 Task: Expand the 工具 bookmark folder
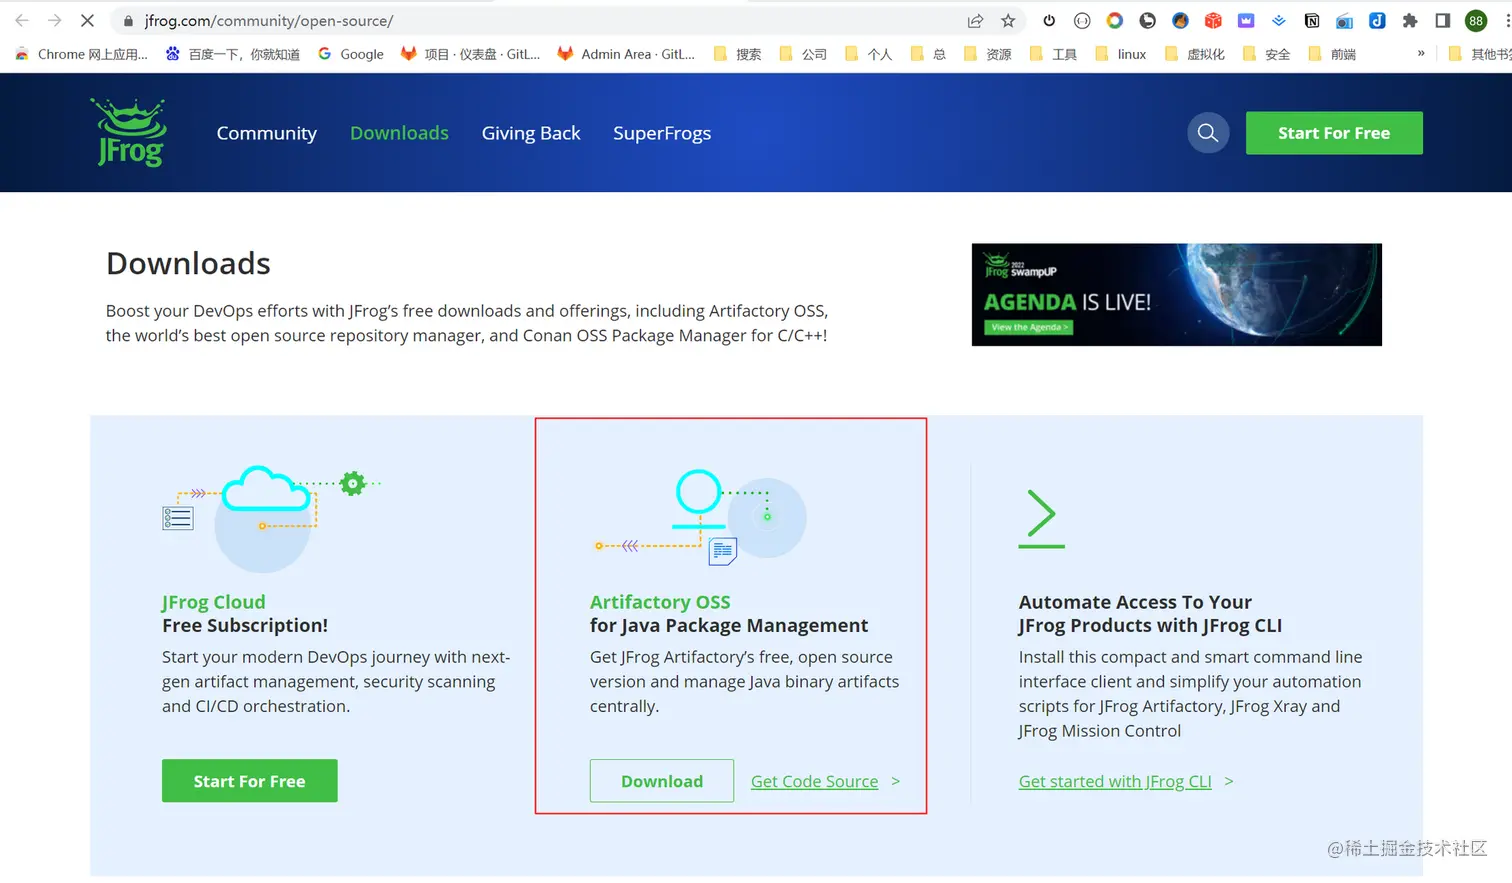pyautogui.click(x=1054, y=54)
